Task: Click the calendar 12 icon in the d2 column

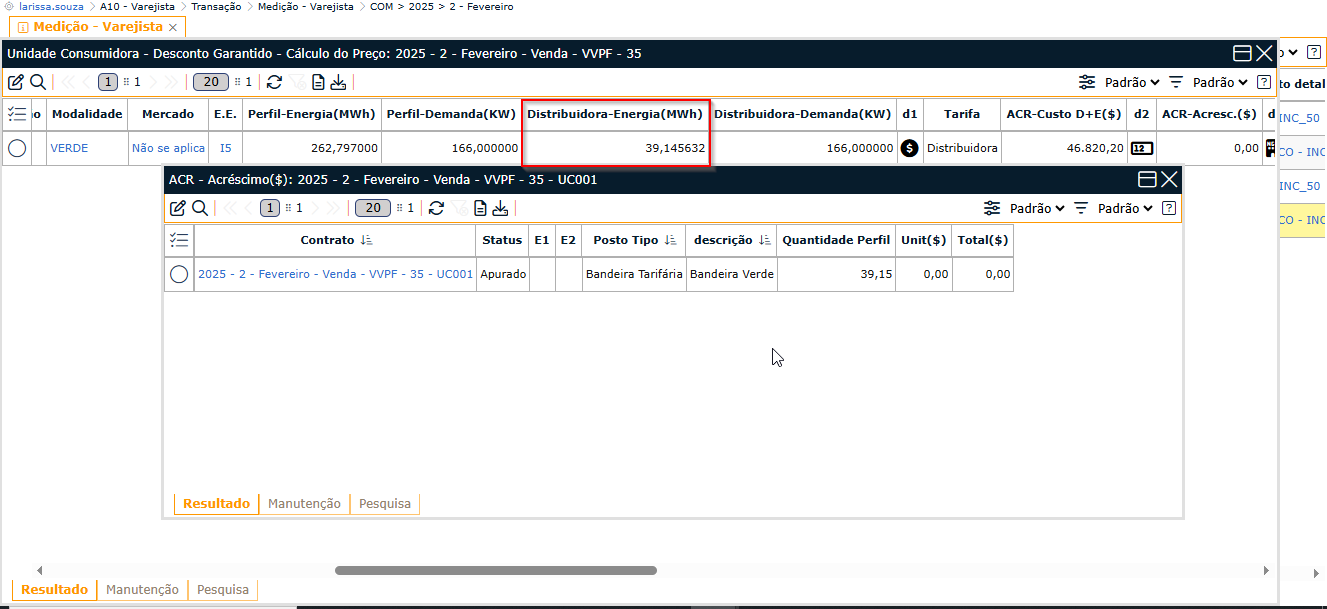Action: point(1141,148)
